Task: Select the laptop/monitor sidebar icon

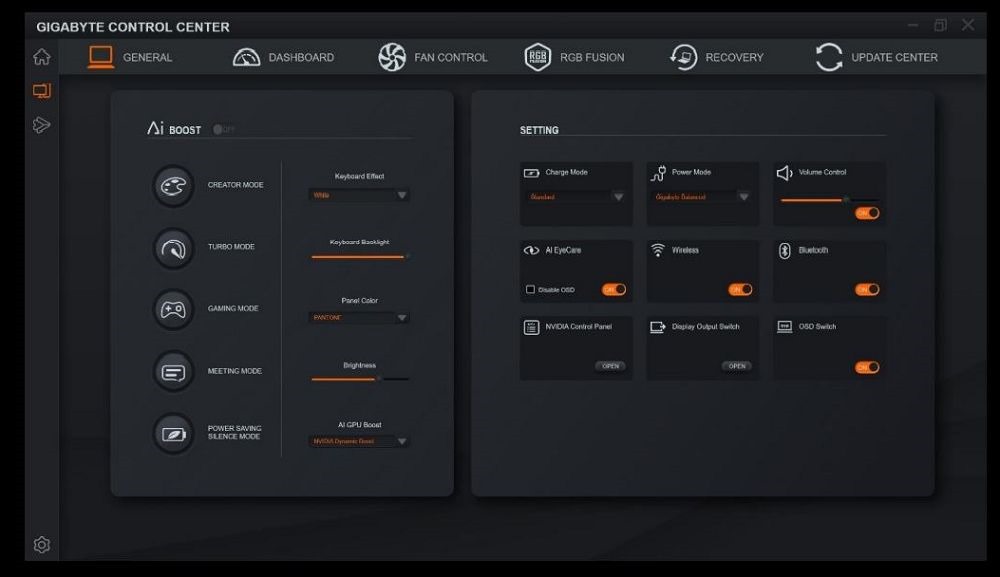Action: coord(41,91)
